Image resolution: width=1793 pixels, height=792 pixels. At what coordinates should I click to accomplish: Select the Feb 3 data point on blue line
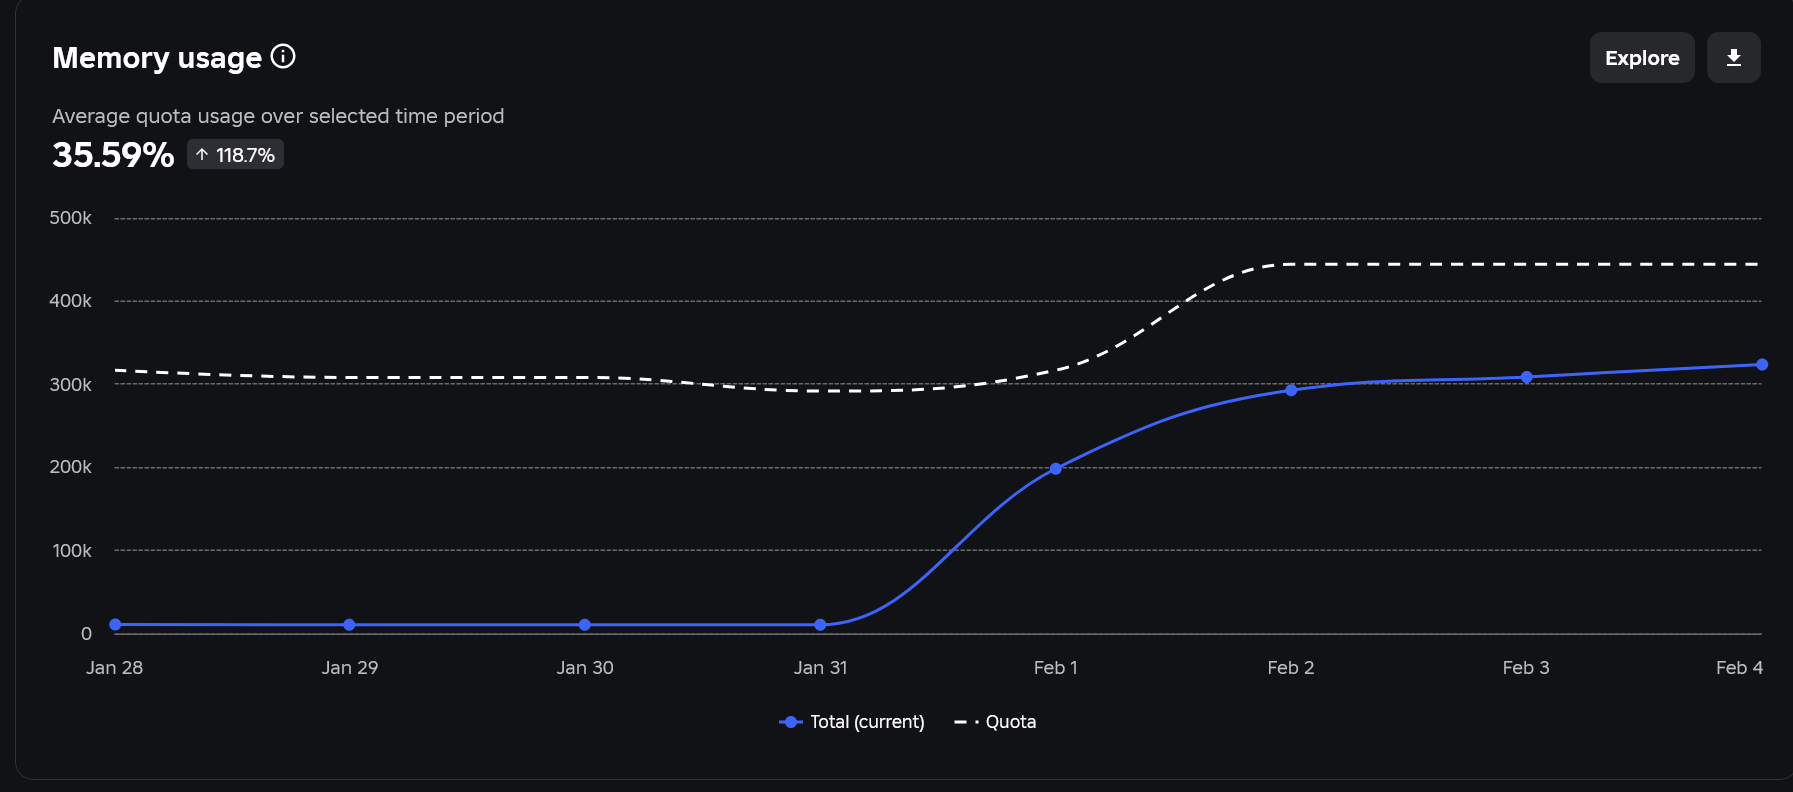point(1526,377)
